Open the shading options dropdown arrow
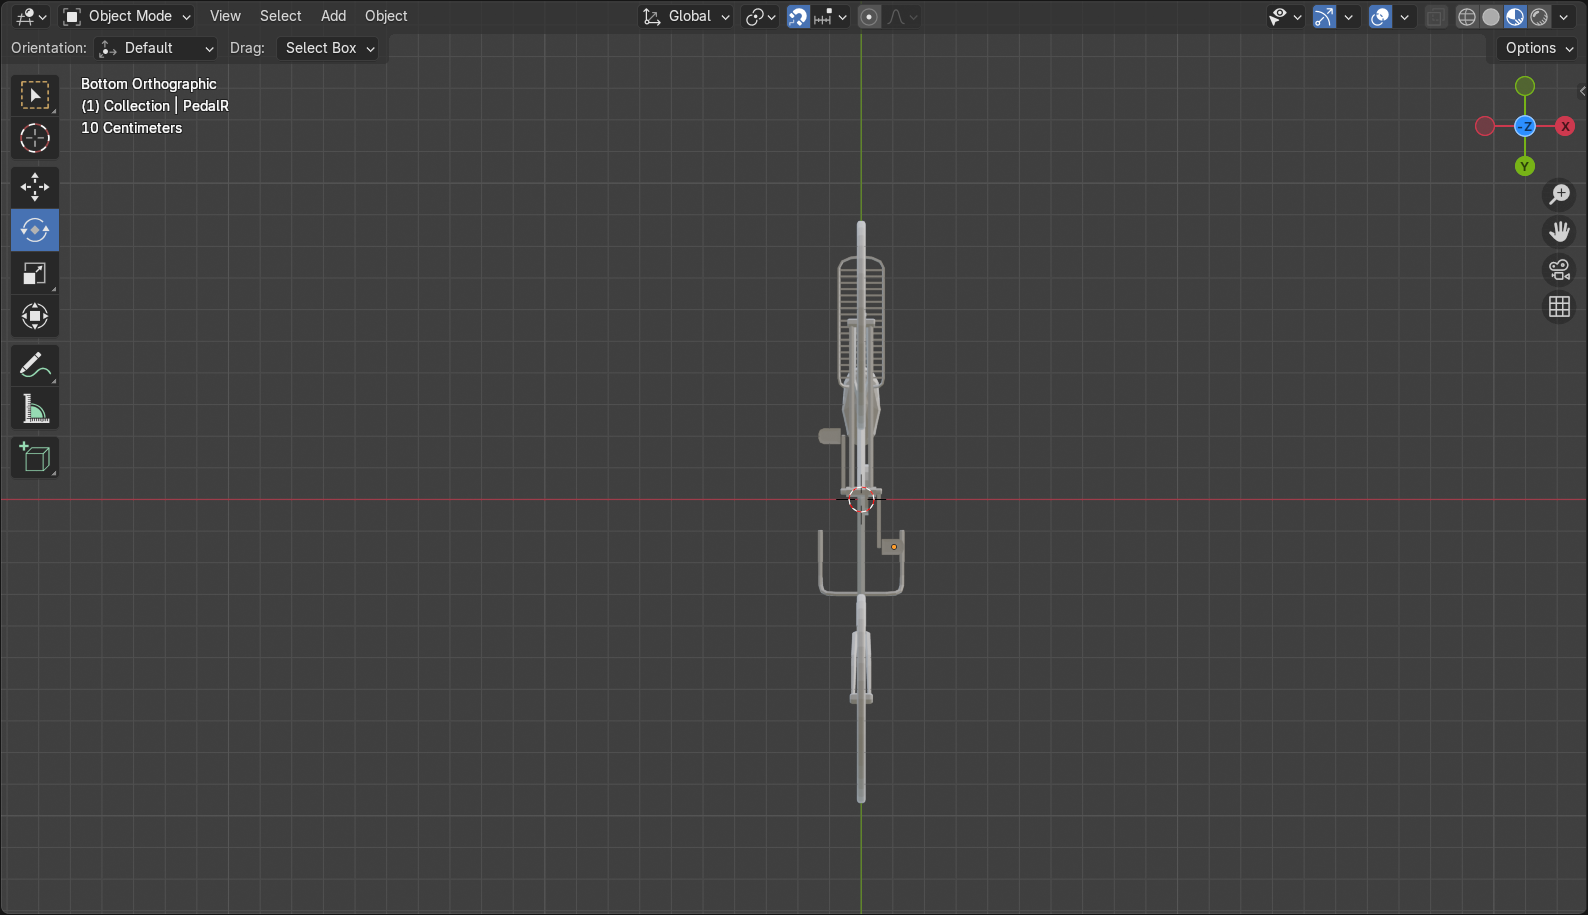Screen dimensions: 1588x915 (1564, 16)
